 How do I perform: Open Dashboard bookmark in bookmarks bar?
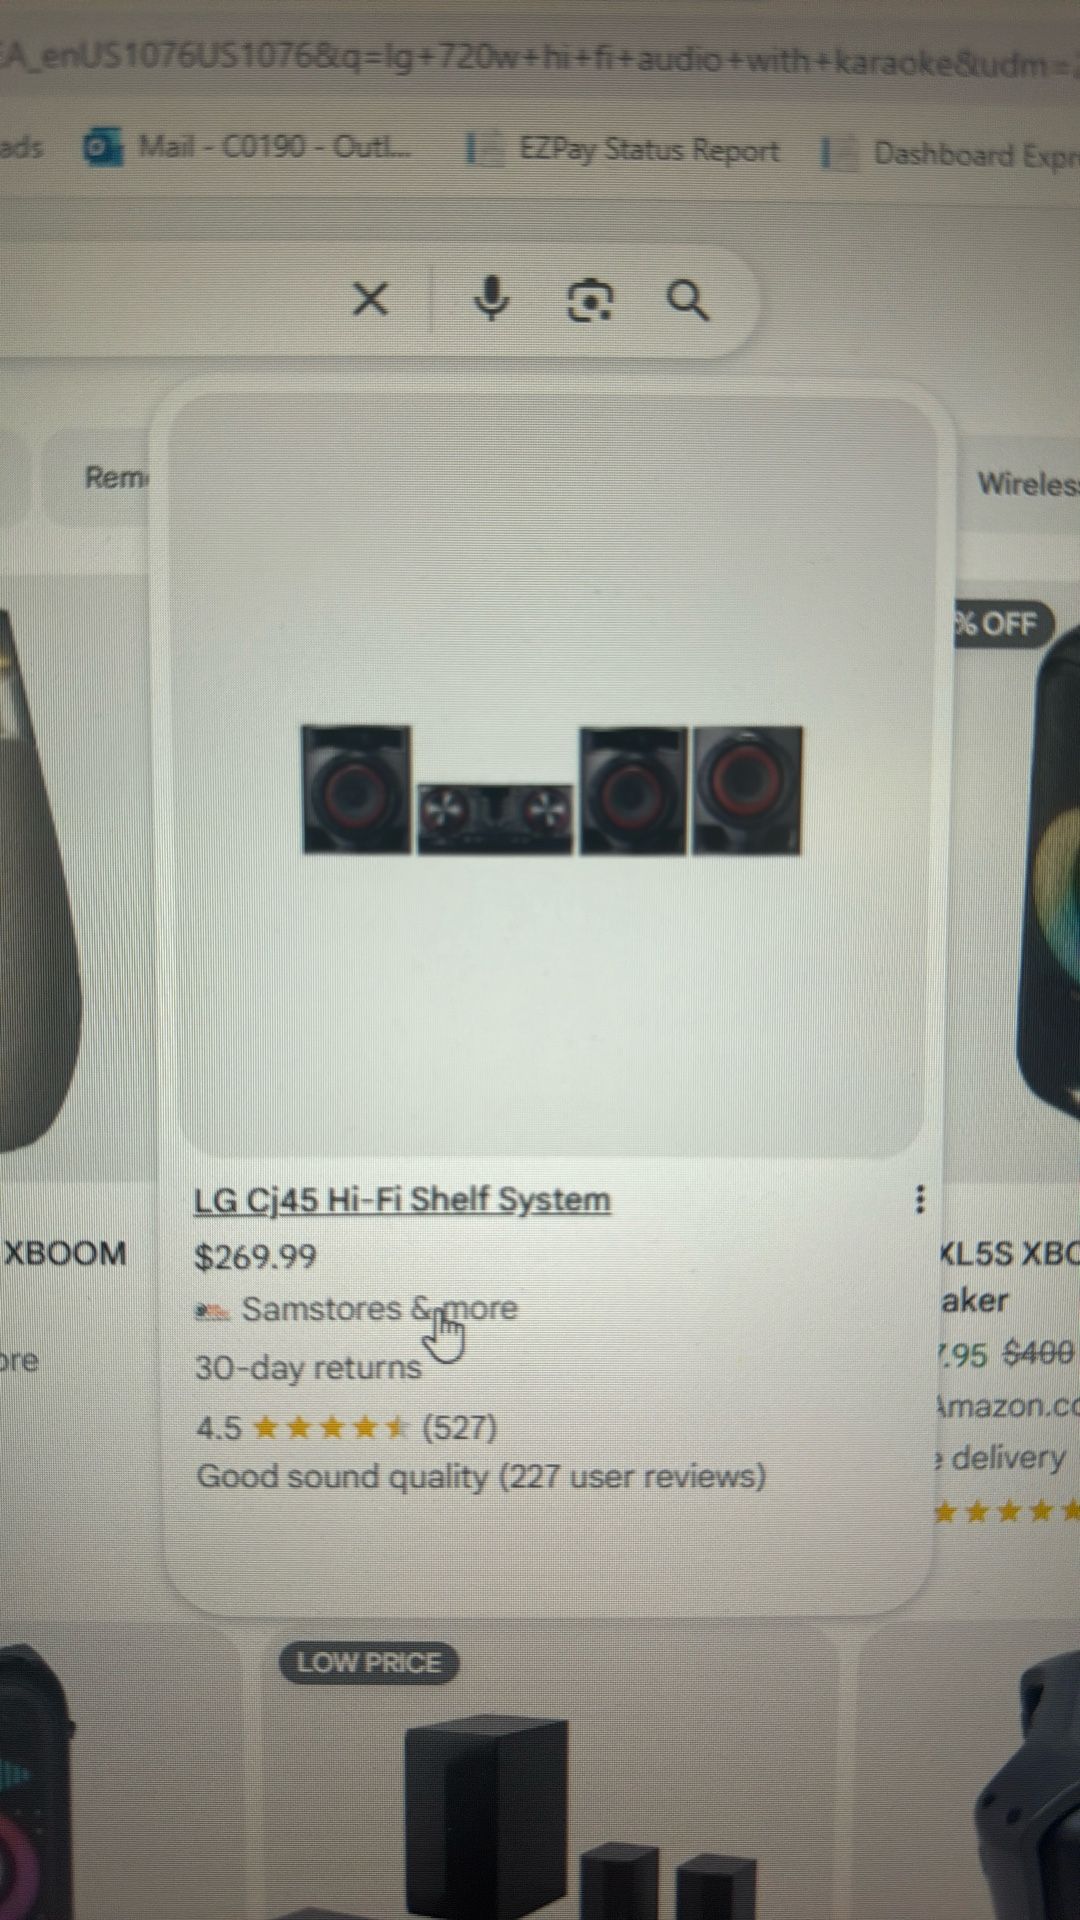pos(956,154)
